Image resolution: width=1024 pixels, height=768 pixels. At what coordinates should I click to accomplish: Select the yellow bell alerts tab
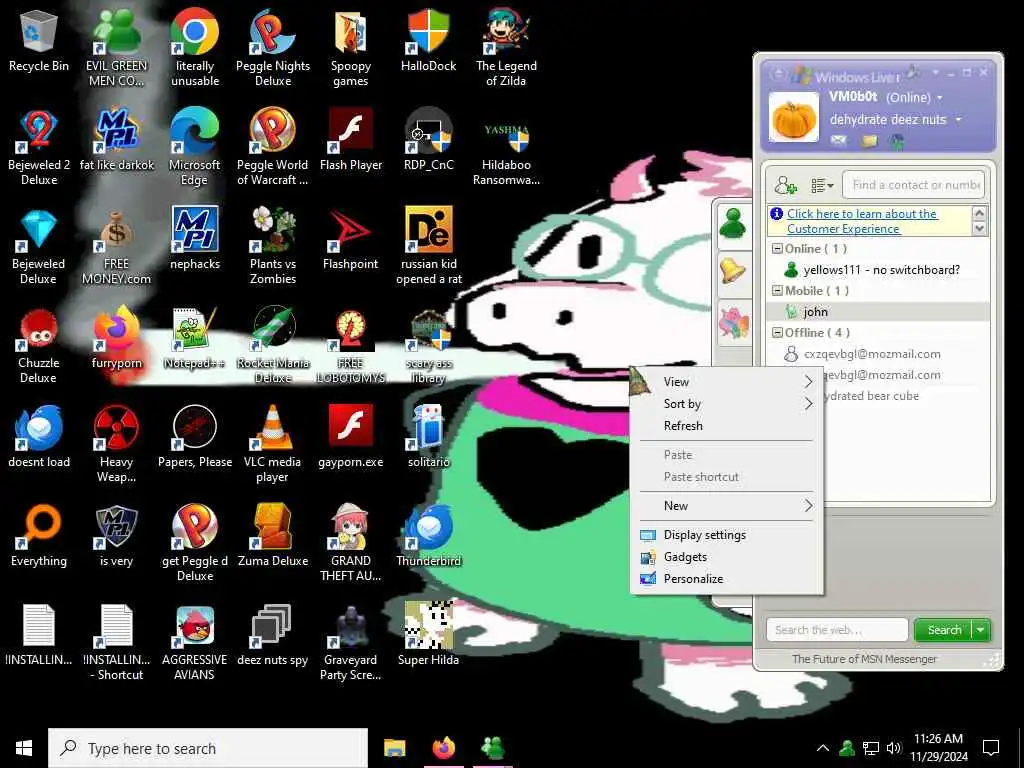point(733,270)
